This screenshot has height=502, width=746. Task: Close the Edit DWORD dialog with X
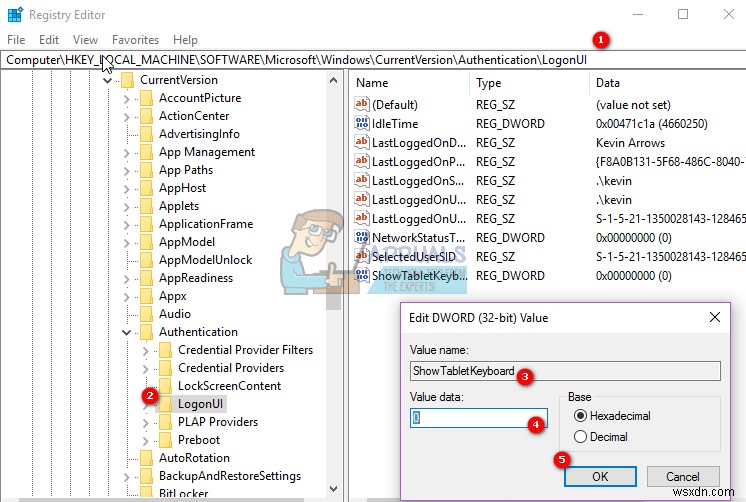click(715, 317)
